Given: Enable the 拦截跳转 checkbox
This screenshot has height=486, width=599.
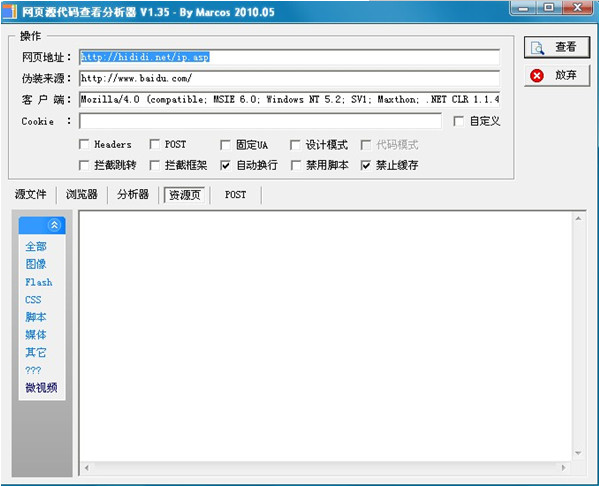Looking at the screenshot, I should tap(84, 165).
